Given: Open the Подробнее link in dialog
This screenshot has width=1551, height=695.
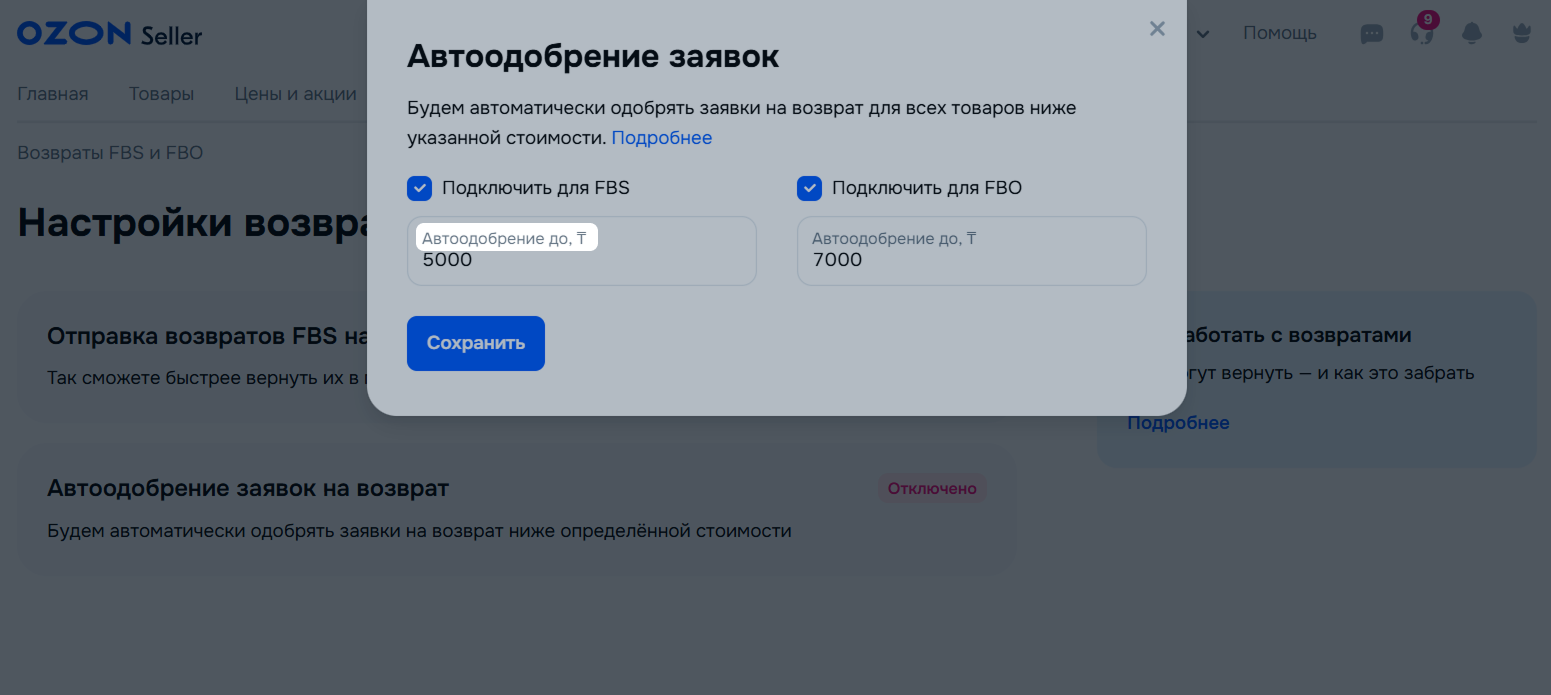Looking at the screenshot, I should click(661, 138).
